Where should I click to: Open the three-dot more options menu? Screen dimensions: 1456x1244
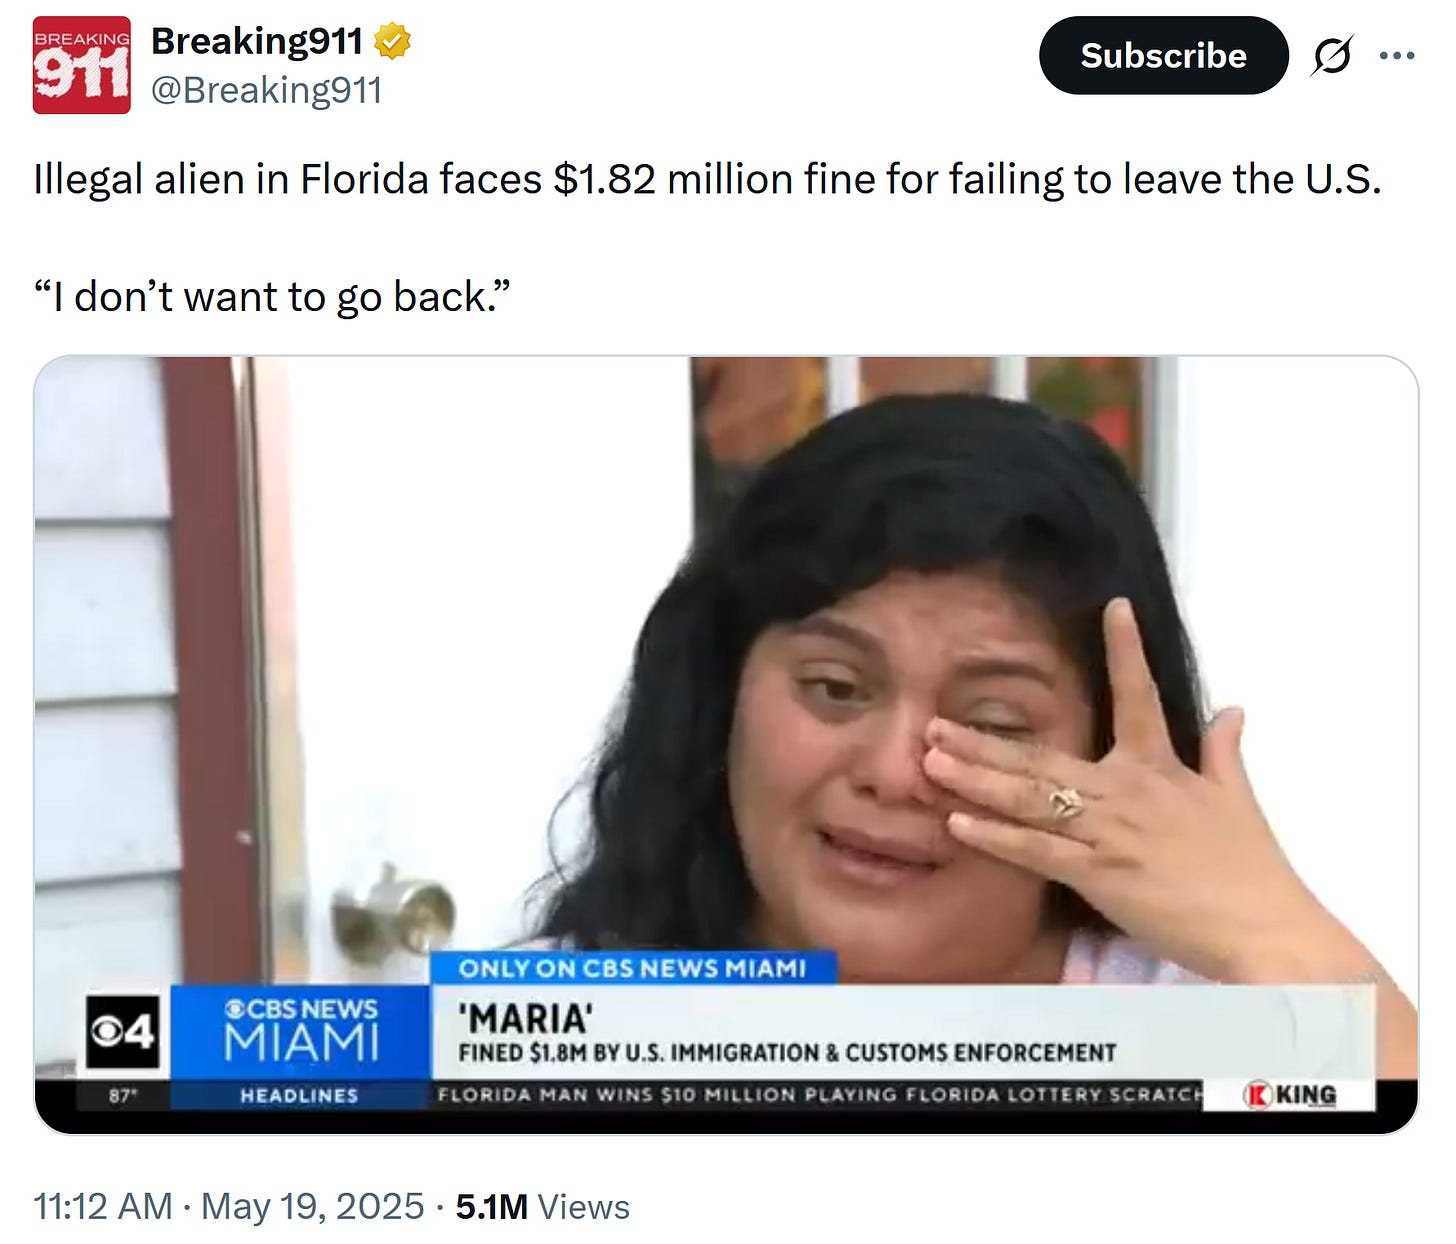pyautogui.click(x=1397, y=56)
